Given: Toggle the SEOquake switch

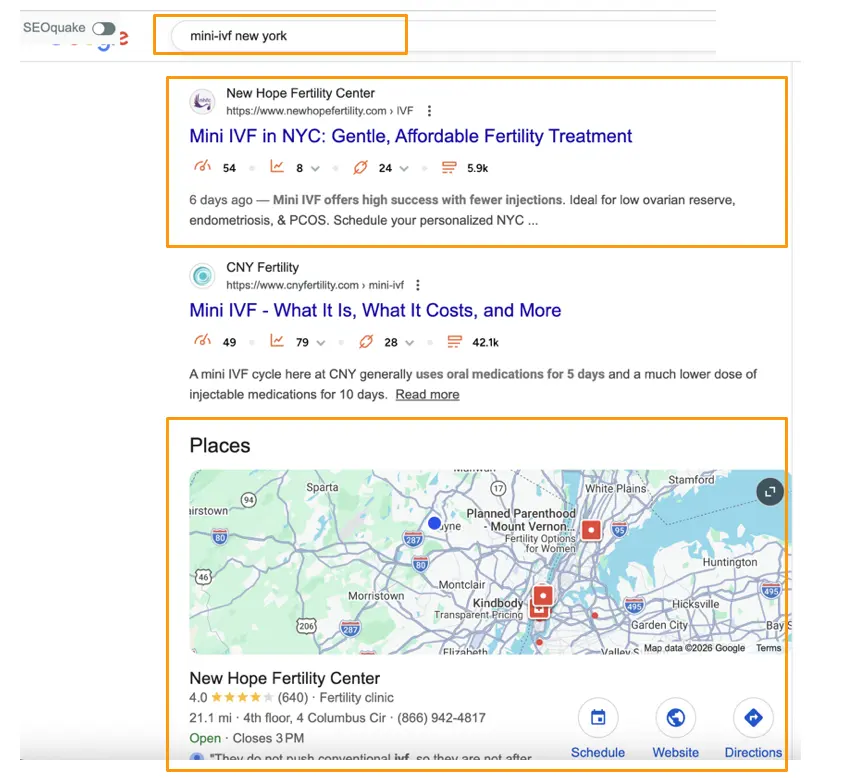Looking at the screenshot, I should [x=104, y=29].
